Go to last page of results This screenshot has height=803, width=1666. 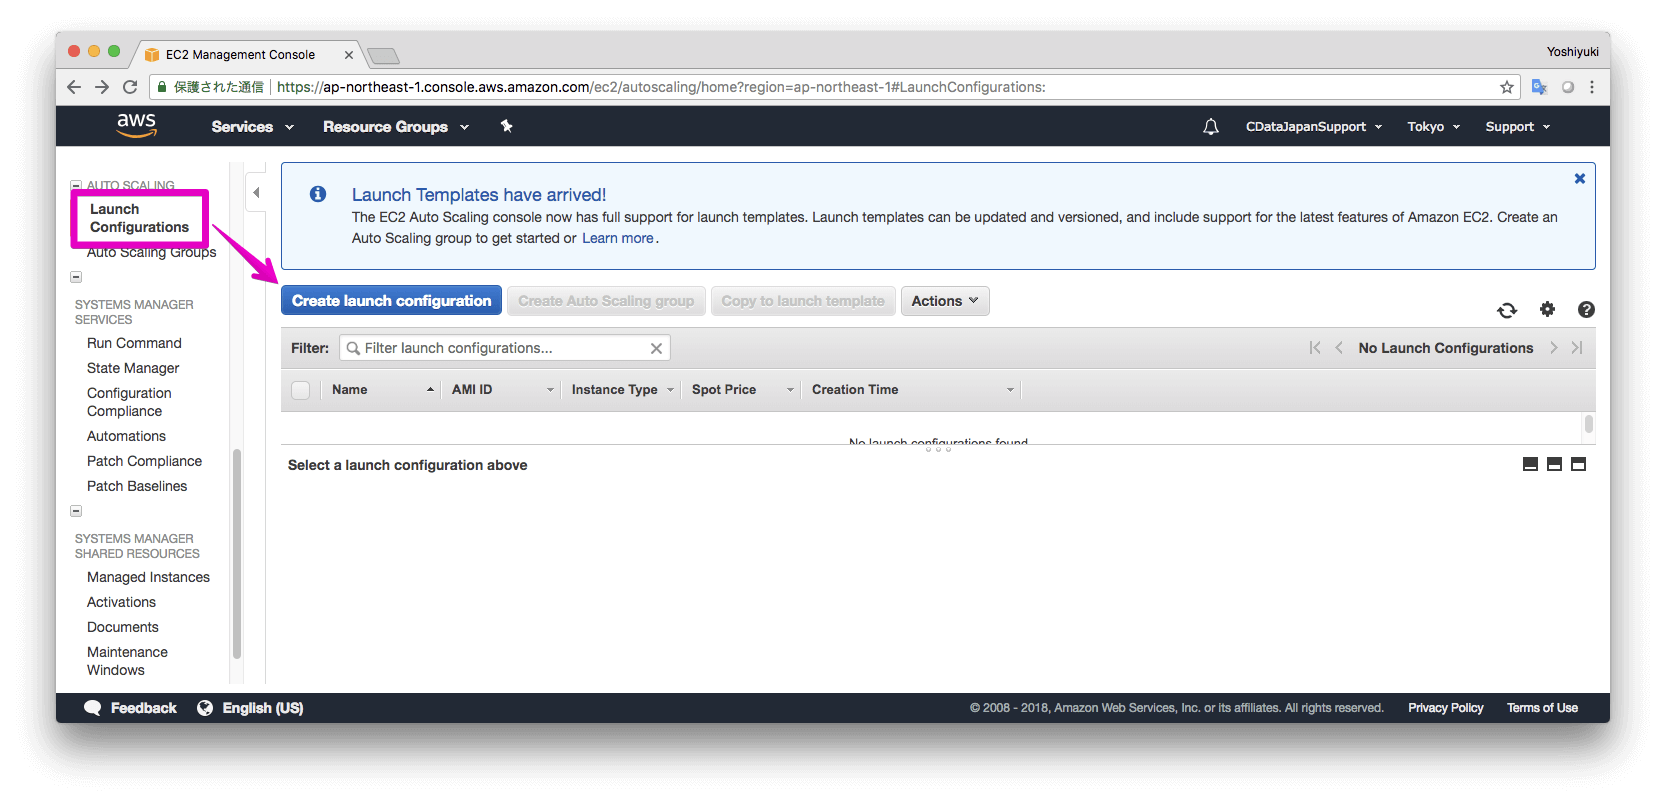tap(1577, 348)
